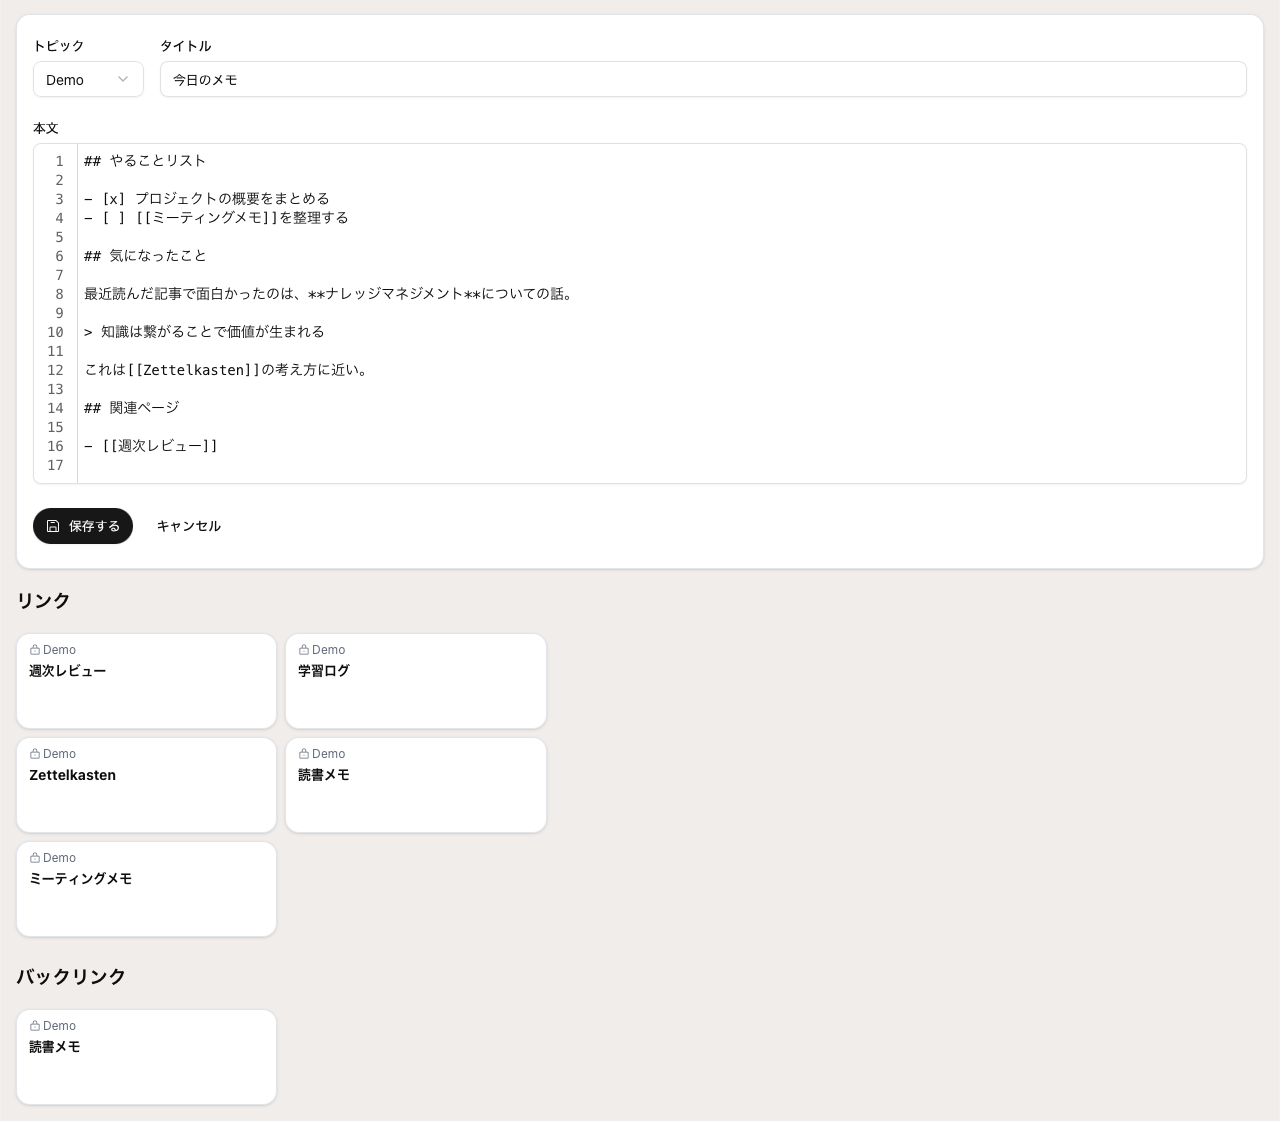Click キャンセル to cancel editing
Viewport: 1280px width, 1121px height.
pyautogui.click(x=189, y=526)
